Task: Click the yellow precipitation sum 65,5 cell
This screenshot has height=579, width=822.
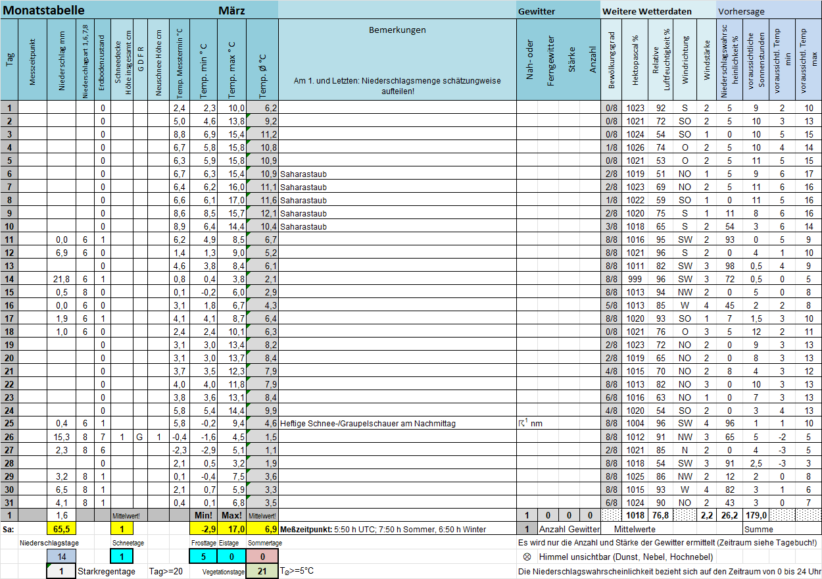Action: pos(61,527)
